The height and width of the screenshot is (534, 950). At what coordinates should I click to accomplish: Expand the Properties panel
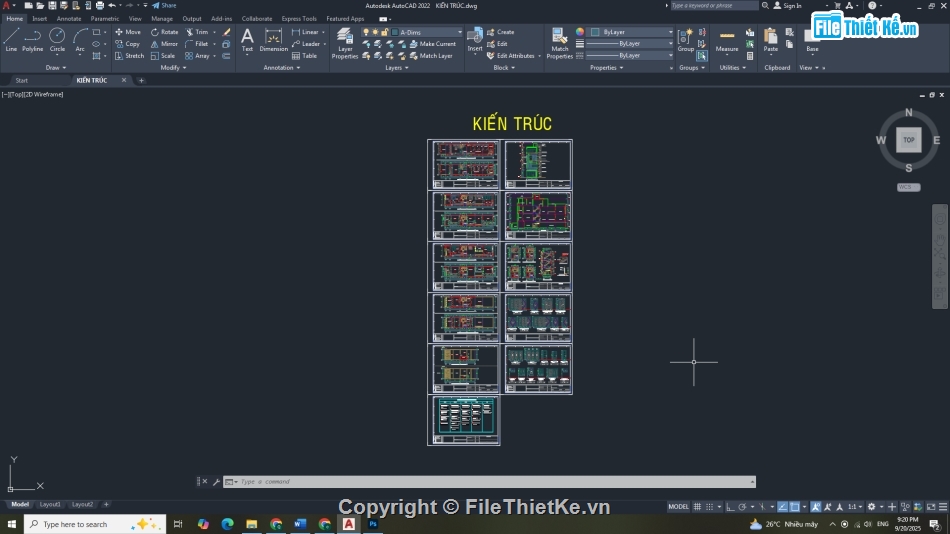coord(606,68)
